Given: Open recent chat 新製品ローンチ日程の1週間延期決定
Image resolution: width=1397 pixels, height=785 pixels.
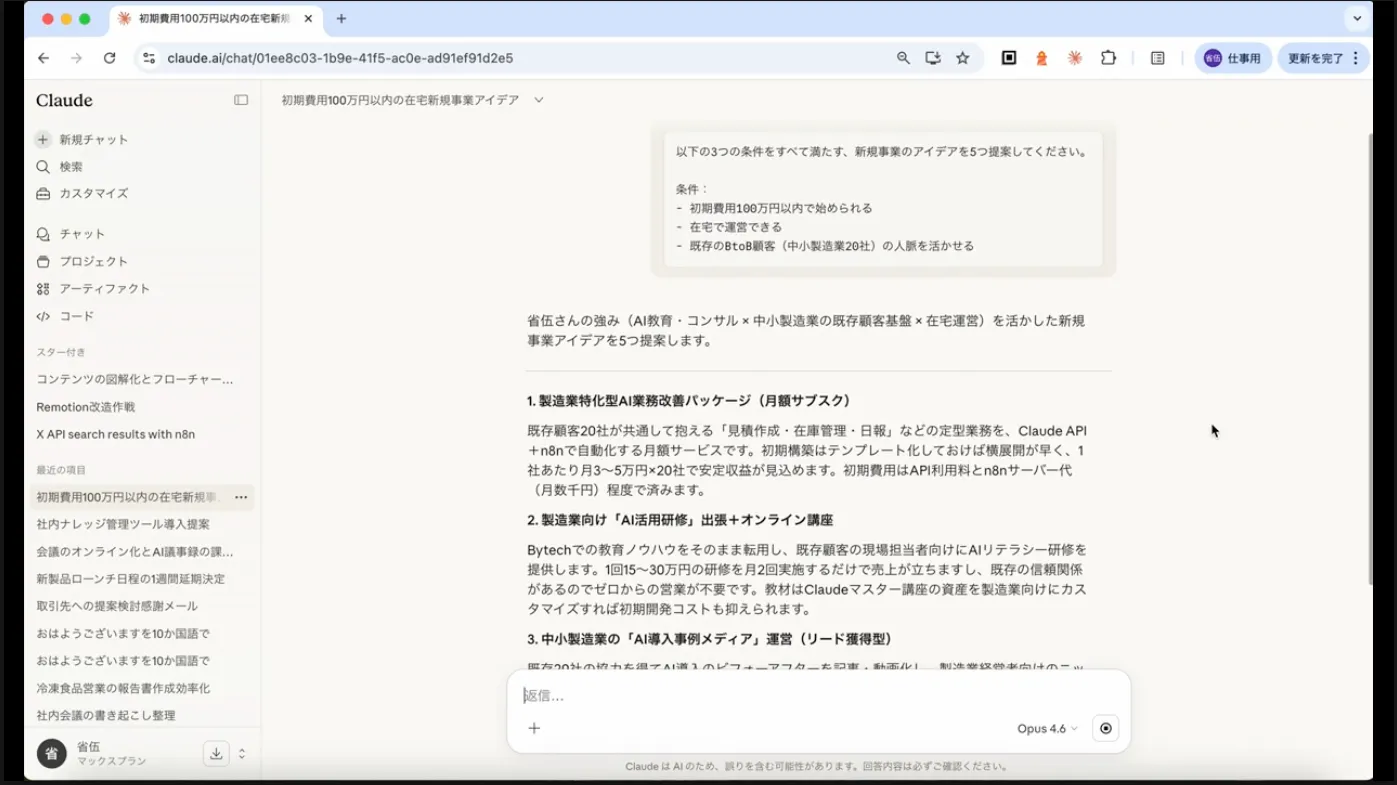Looking at the screenshot, I should point(131,579).
